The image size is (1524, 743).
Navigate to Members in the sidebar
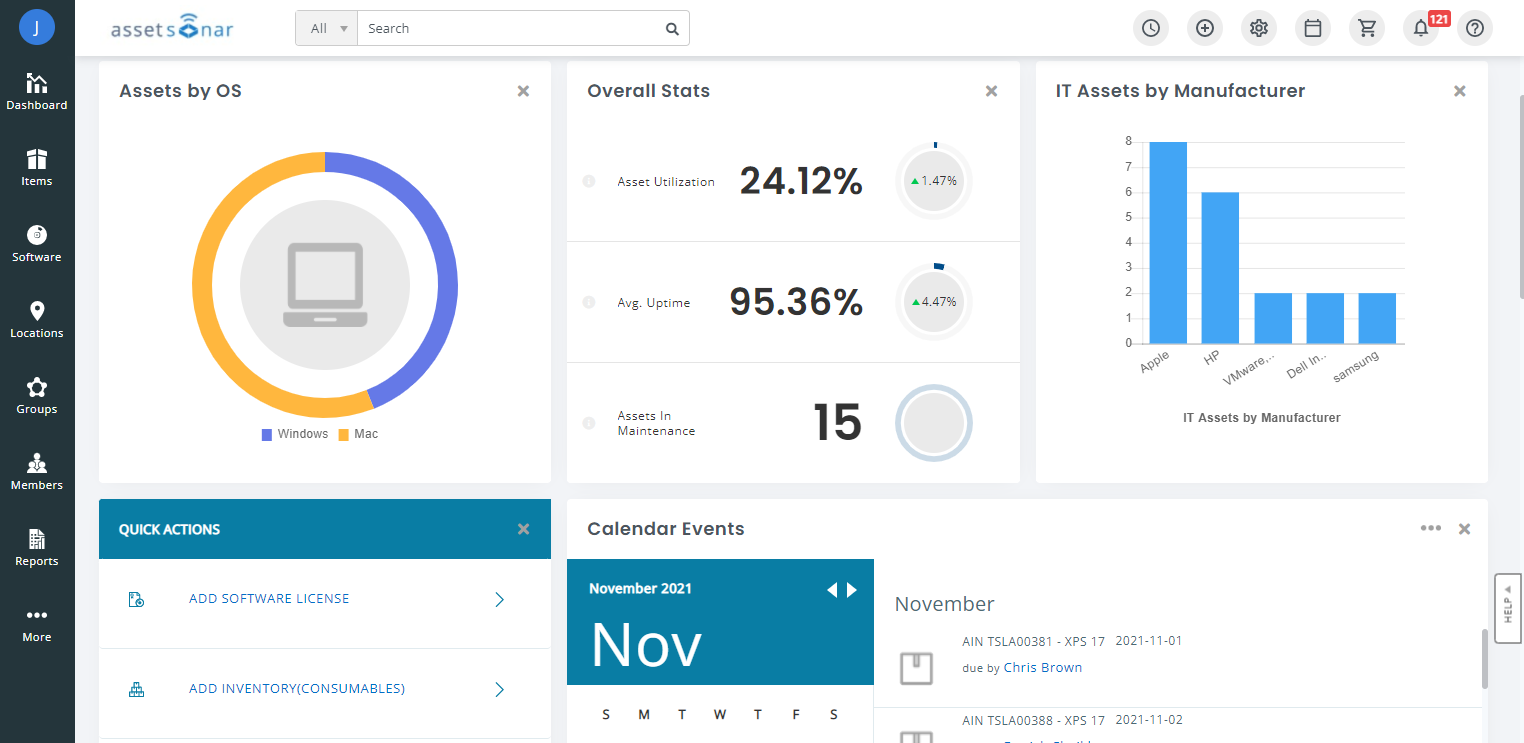point(37,471)
